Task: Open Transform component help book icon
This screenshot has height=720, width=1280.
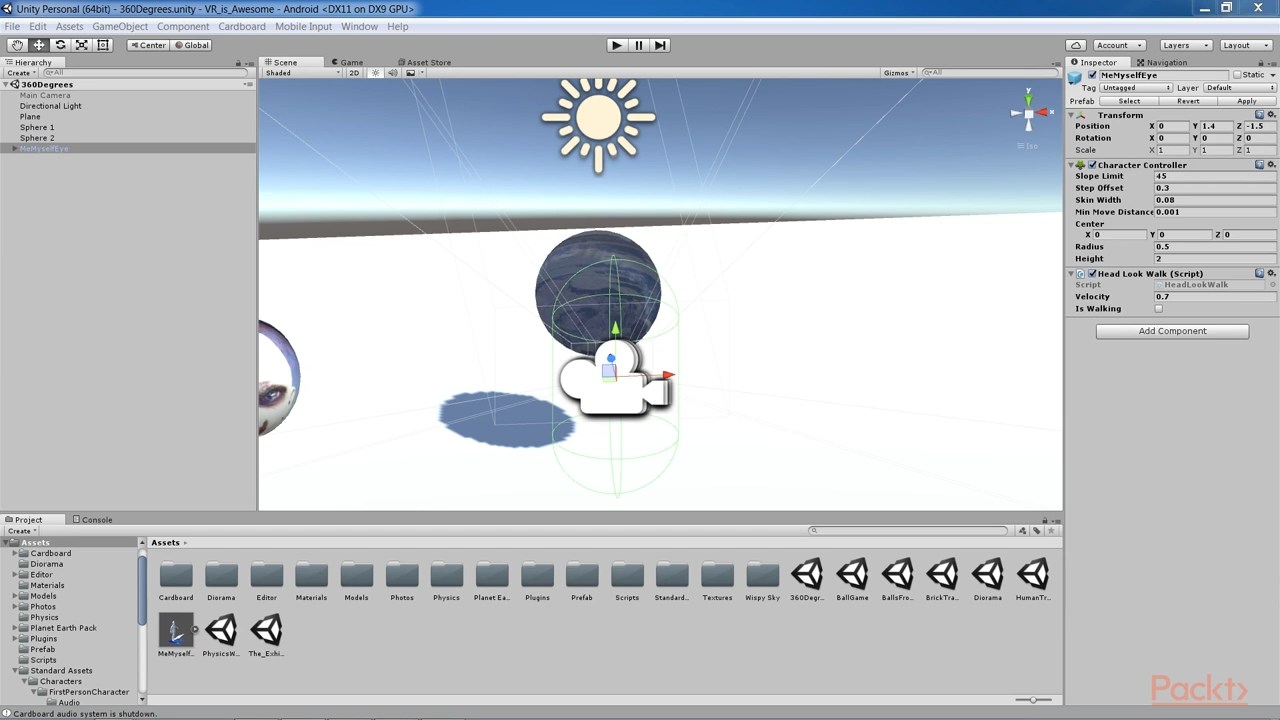Action: [1259, 115]
